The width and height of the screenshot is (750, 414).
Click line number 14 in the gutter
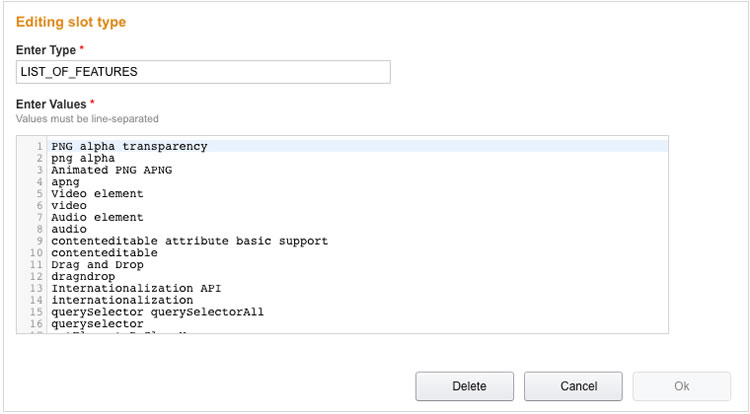point(36,300)
